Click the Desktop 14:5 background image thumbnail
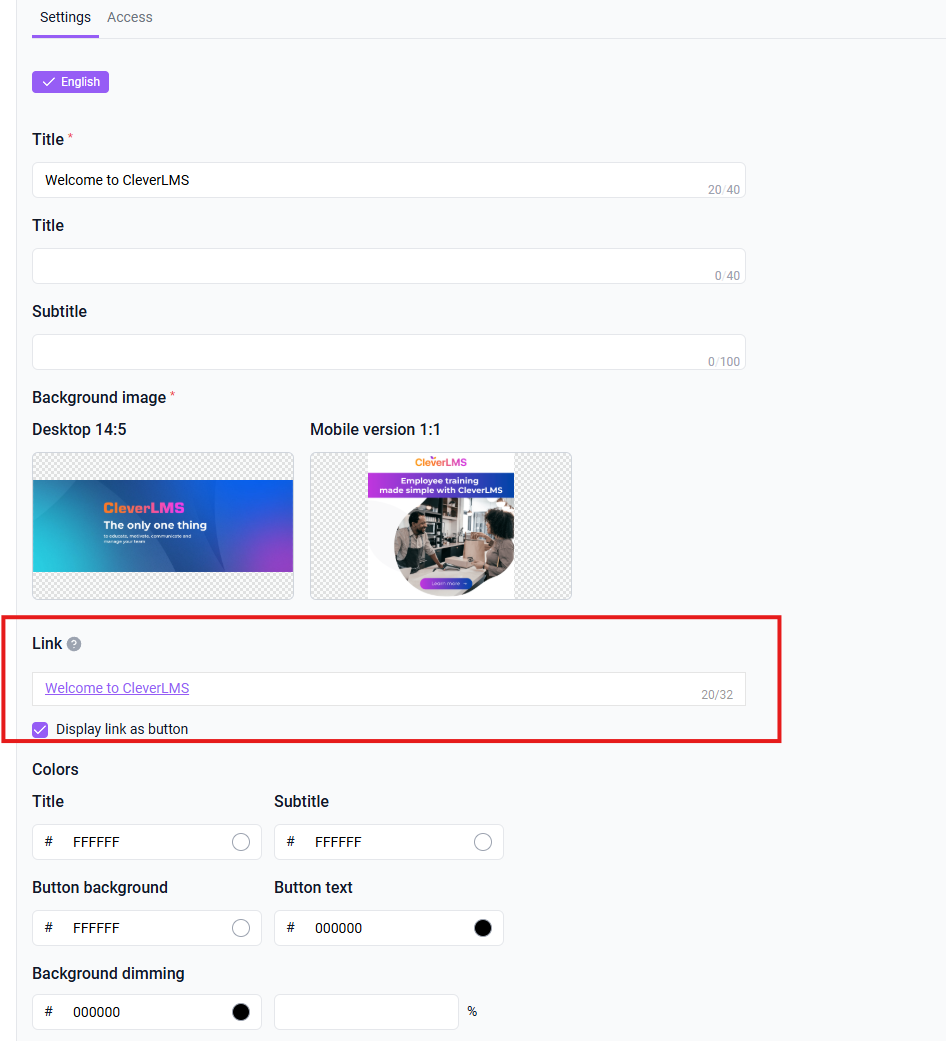 coord(163,526)
